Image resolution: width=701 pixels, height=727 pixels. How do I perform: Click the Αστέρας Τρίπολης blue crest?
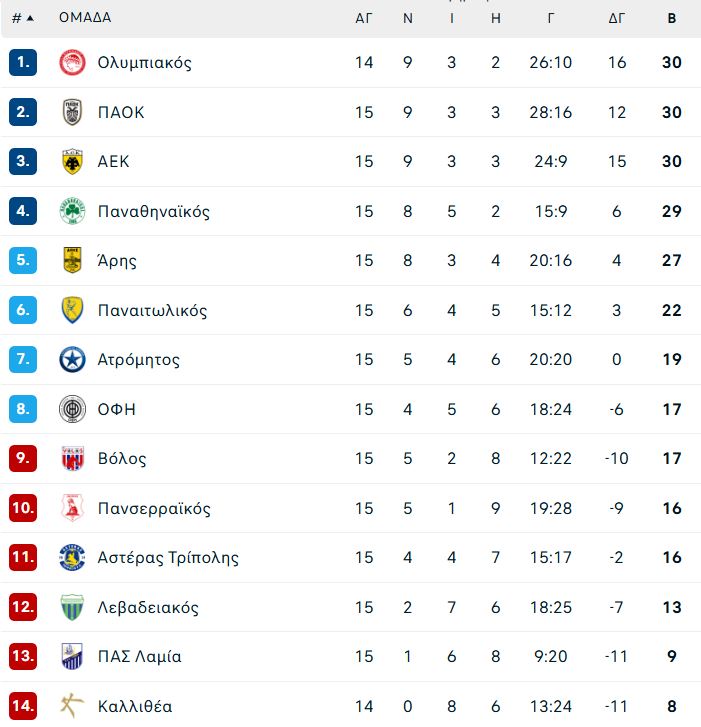click(x=72, y=557)
